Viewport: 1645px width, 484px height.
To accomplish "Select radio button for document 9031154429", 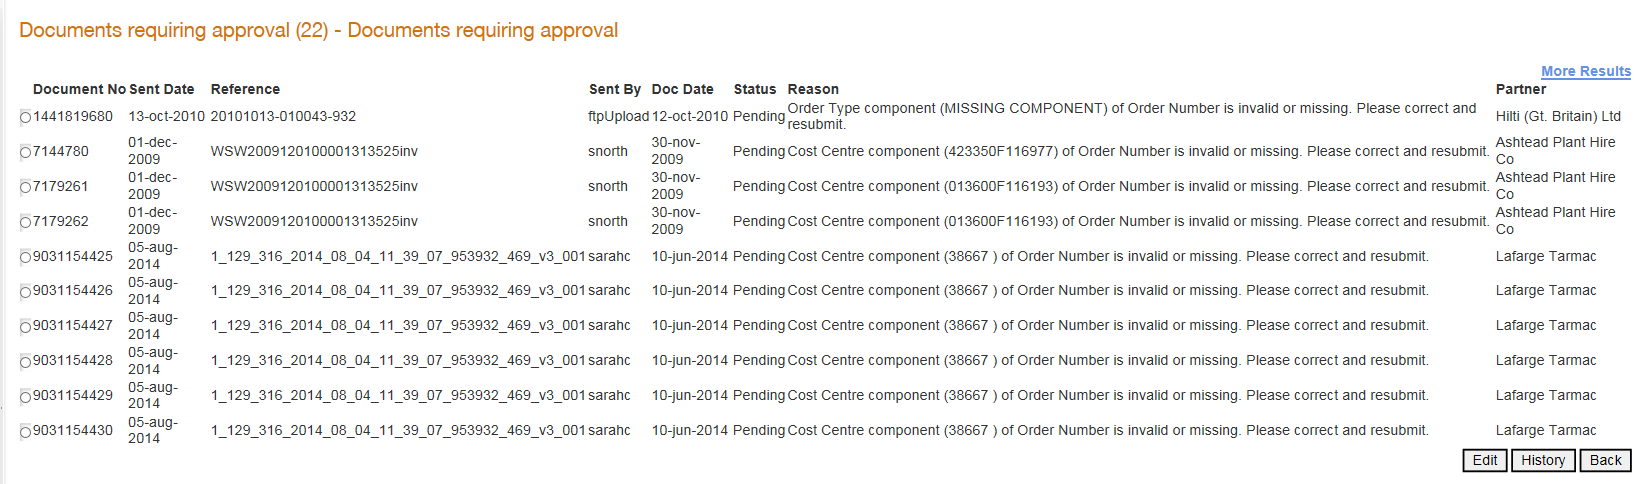I will (x=26, y=397).
